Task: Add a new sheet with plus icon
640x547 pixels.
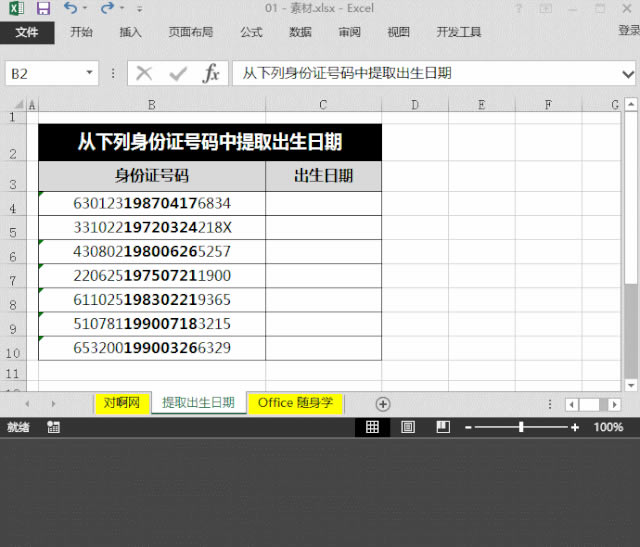Action: [382, 403]
